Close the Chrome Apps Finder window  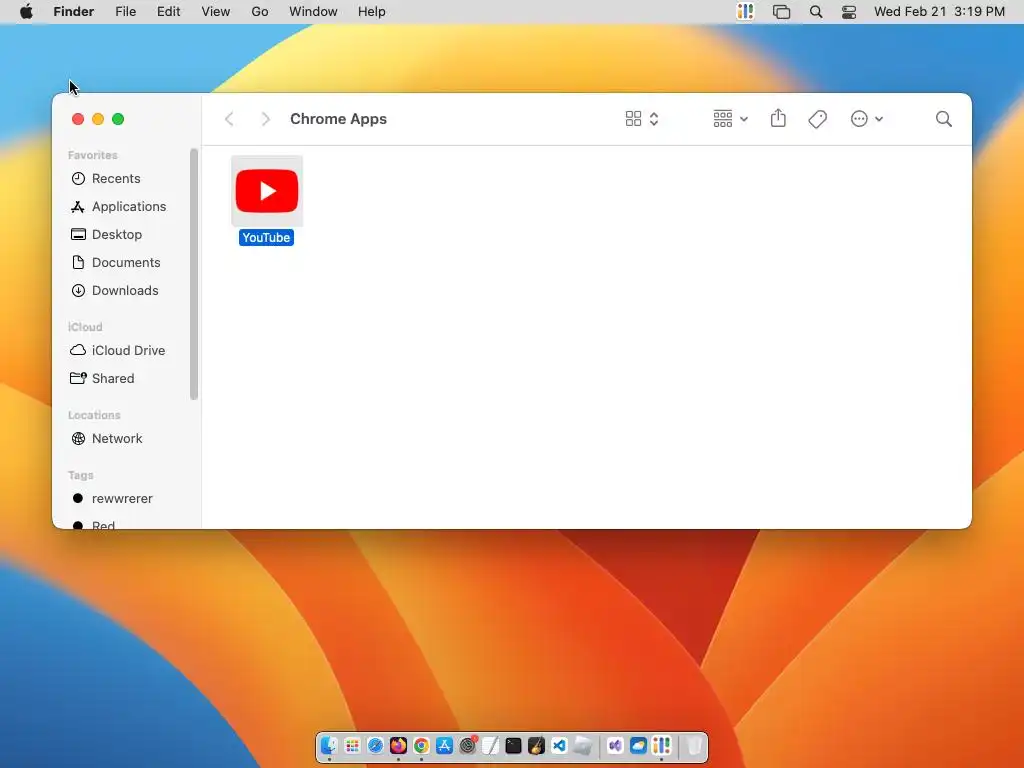pos(78,119)
